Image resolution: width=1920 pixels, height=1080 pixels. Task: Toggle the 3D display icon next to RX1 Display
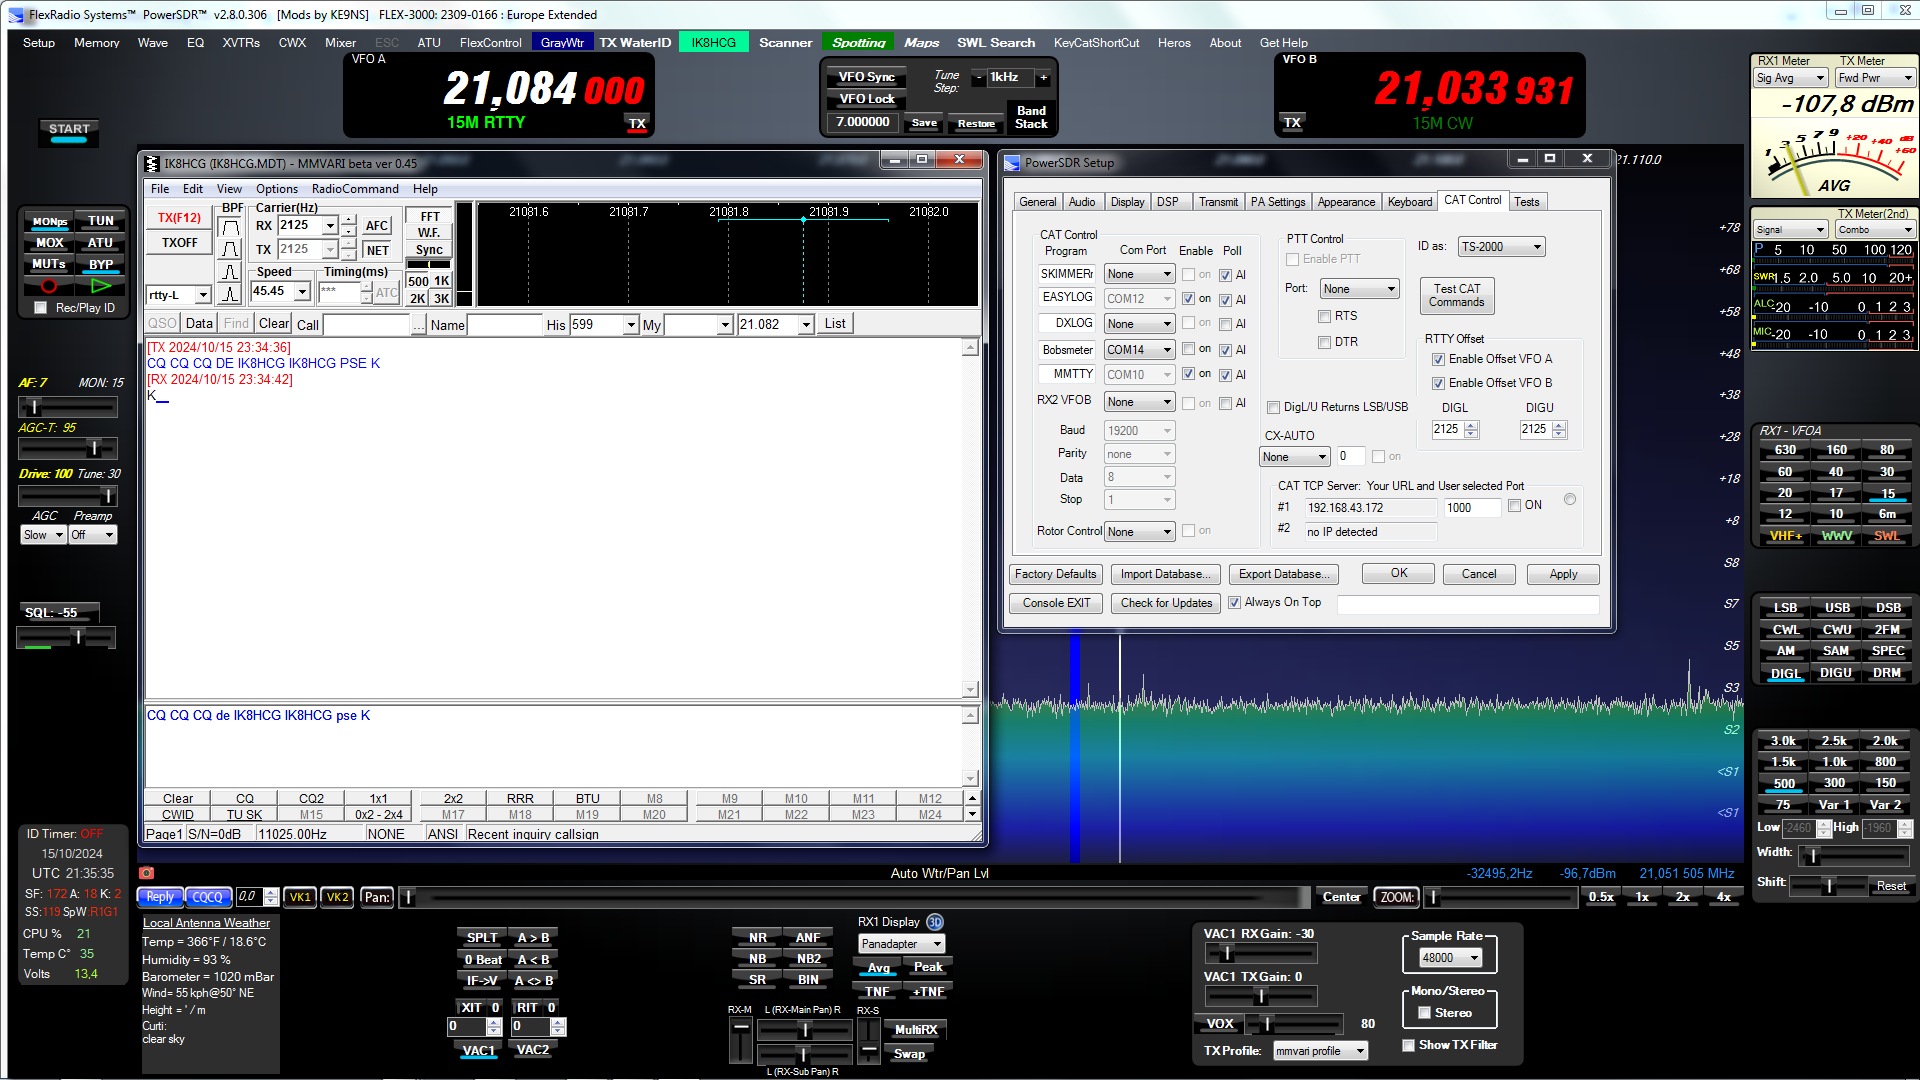[x=934, y=922]
